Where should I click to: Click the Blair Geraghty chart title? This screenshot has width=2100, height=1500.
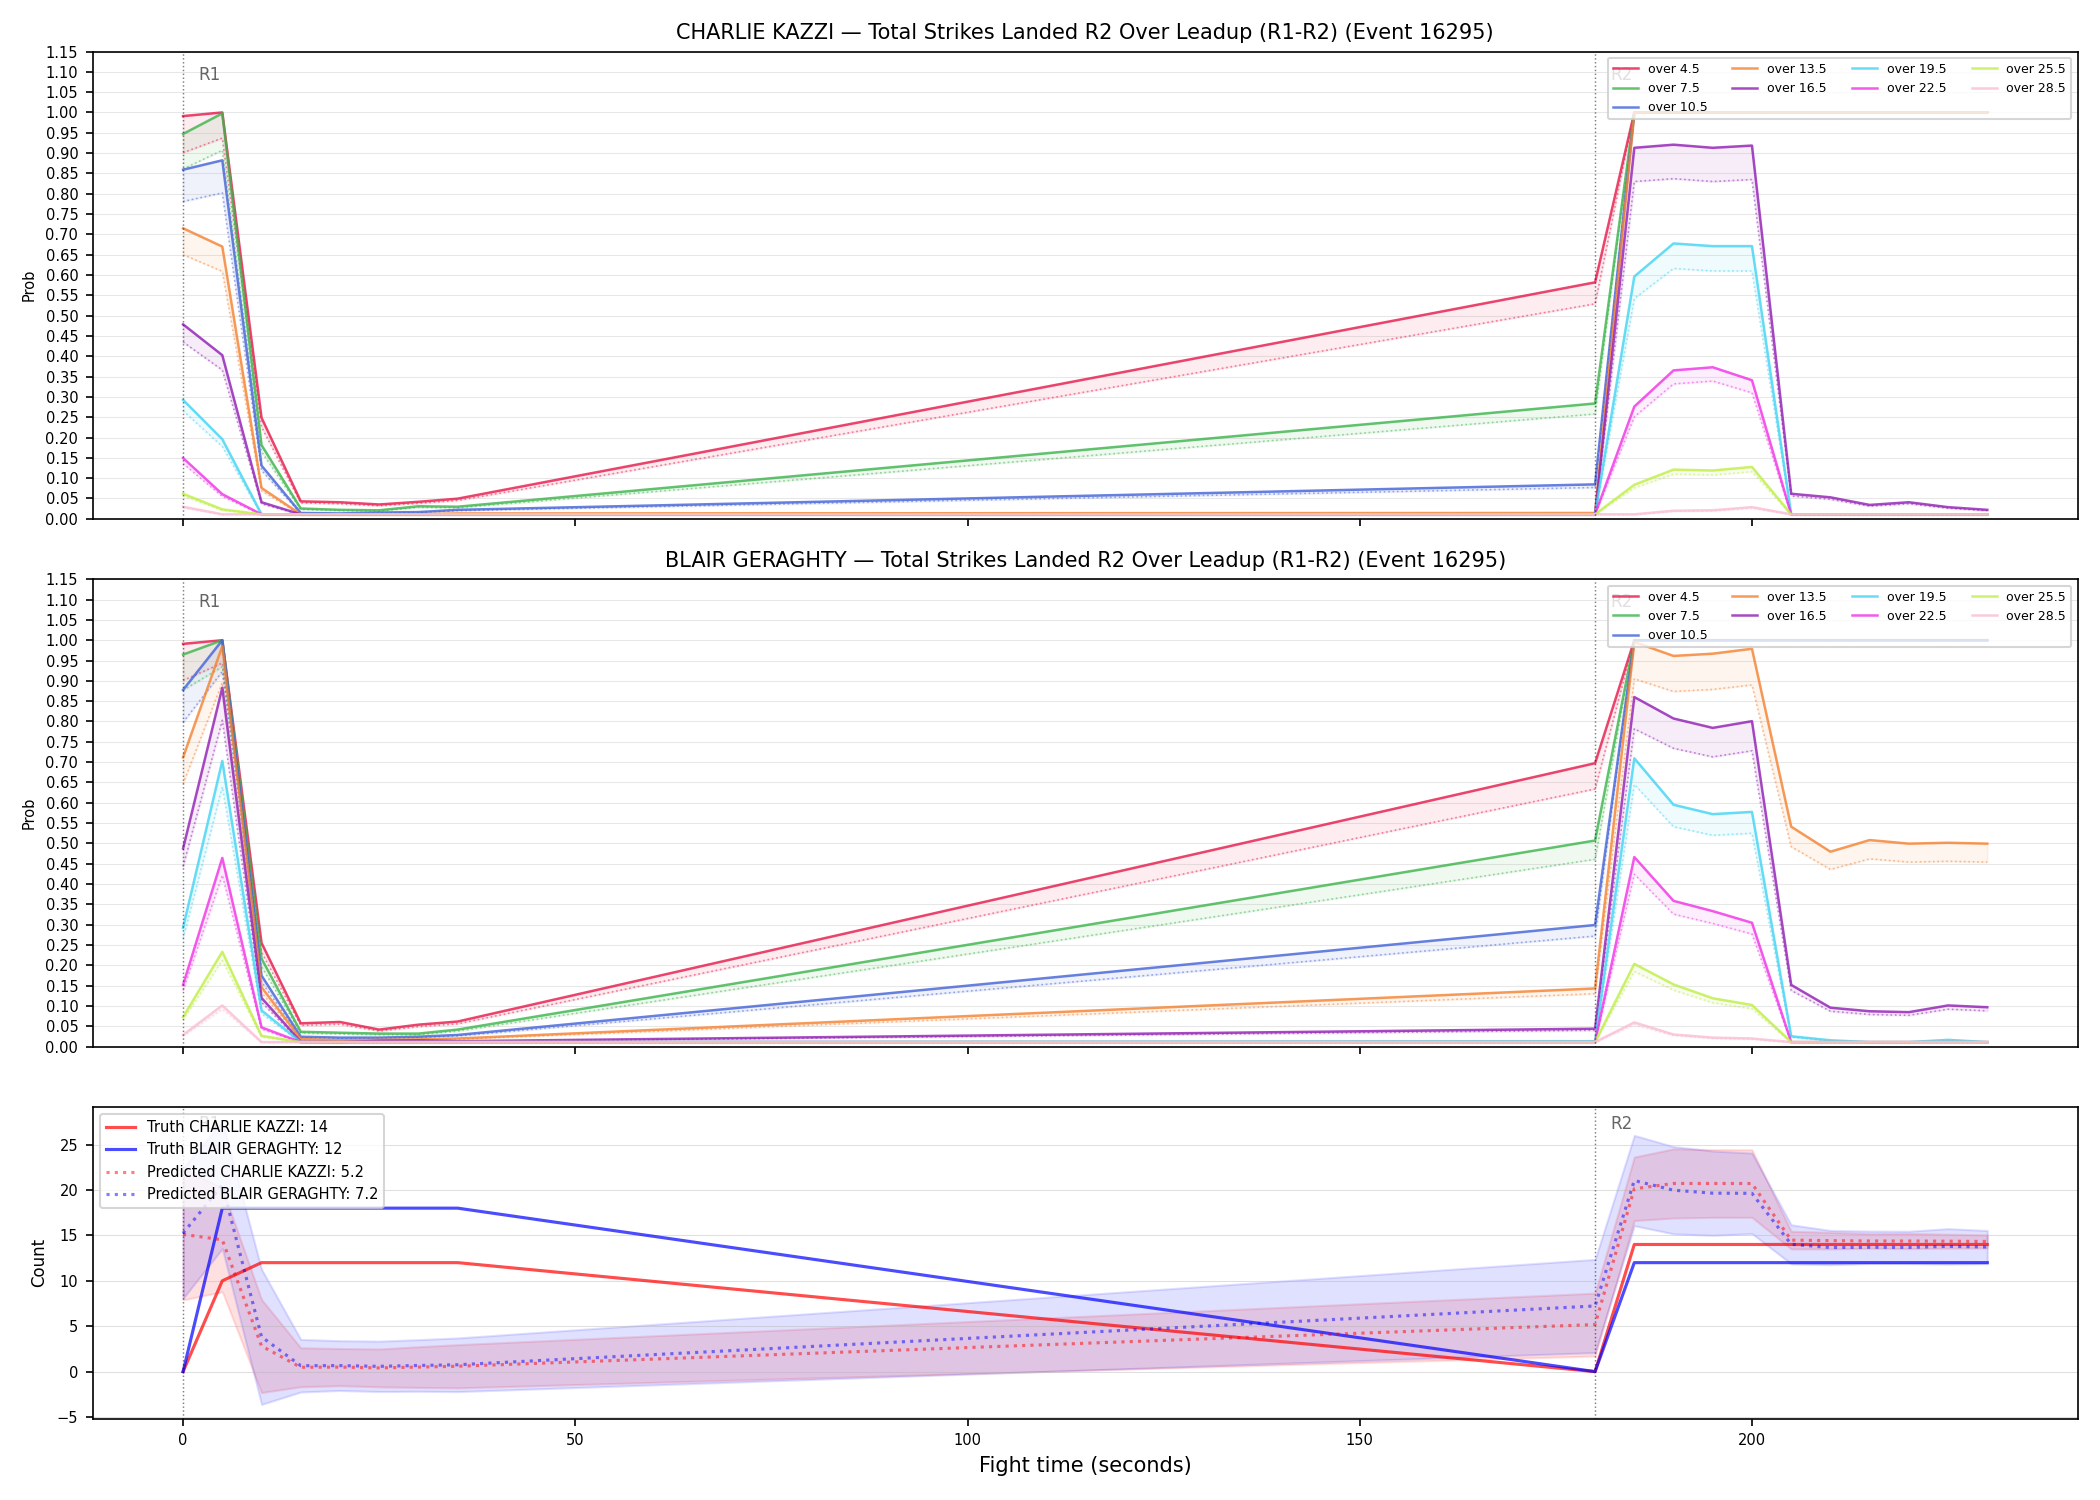pyautogui.click(x=1084, y=560)
